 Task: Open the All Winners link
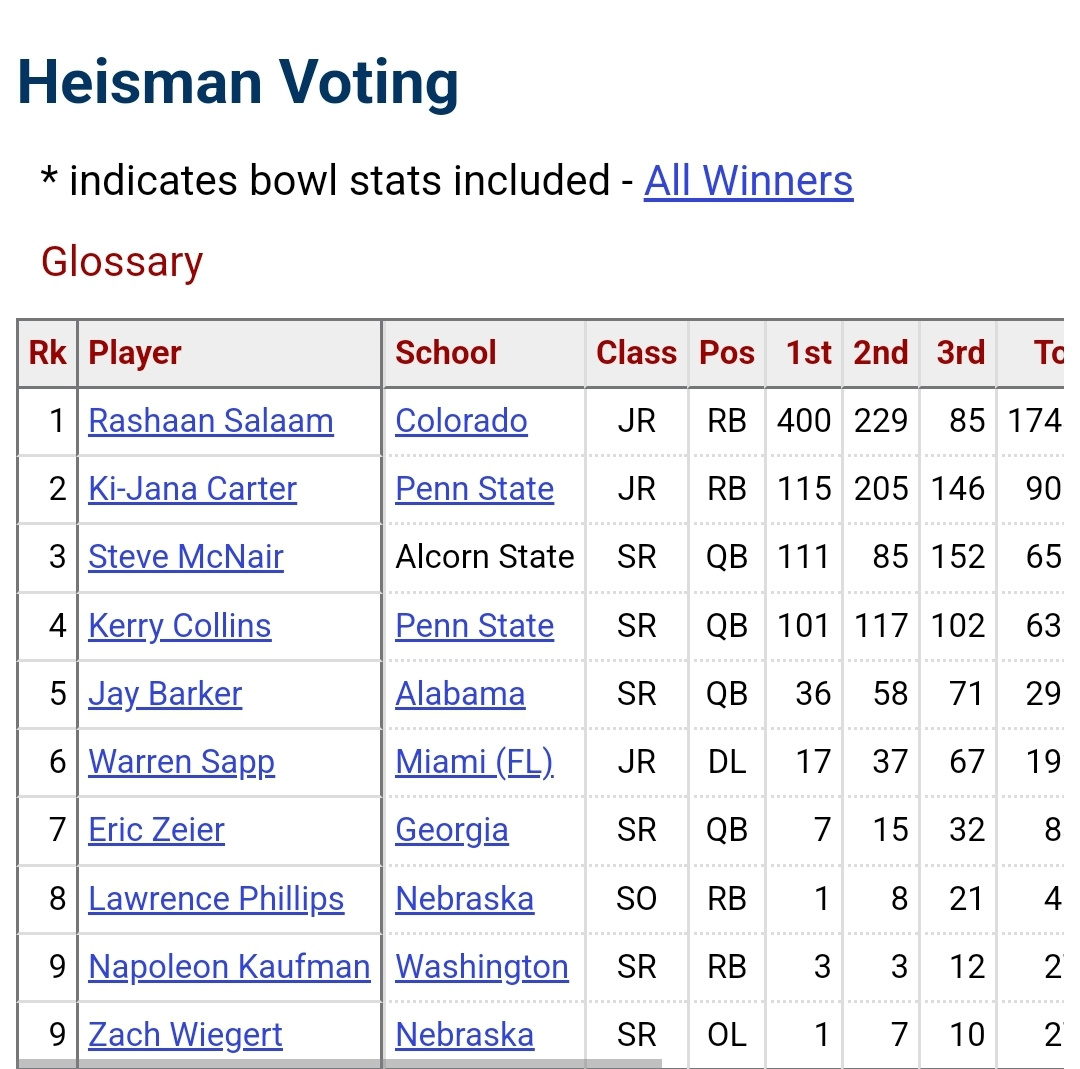[x=748, y=181]
